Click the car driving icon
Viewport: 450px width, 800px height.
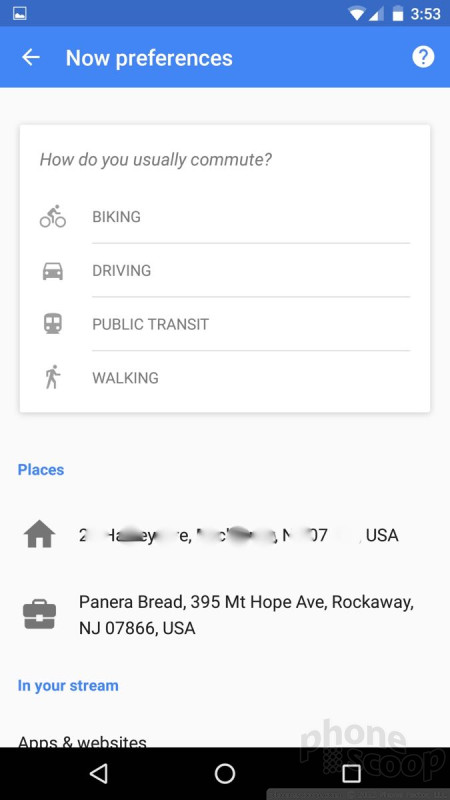tap(53, 270)
